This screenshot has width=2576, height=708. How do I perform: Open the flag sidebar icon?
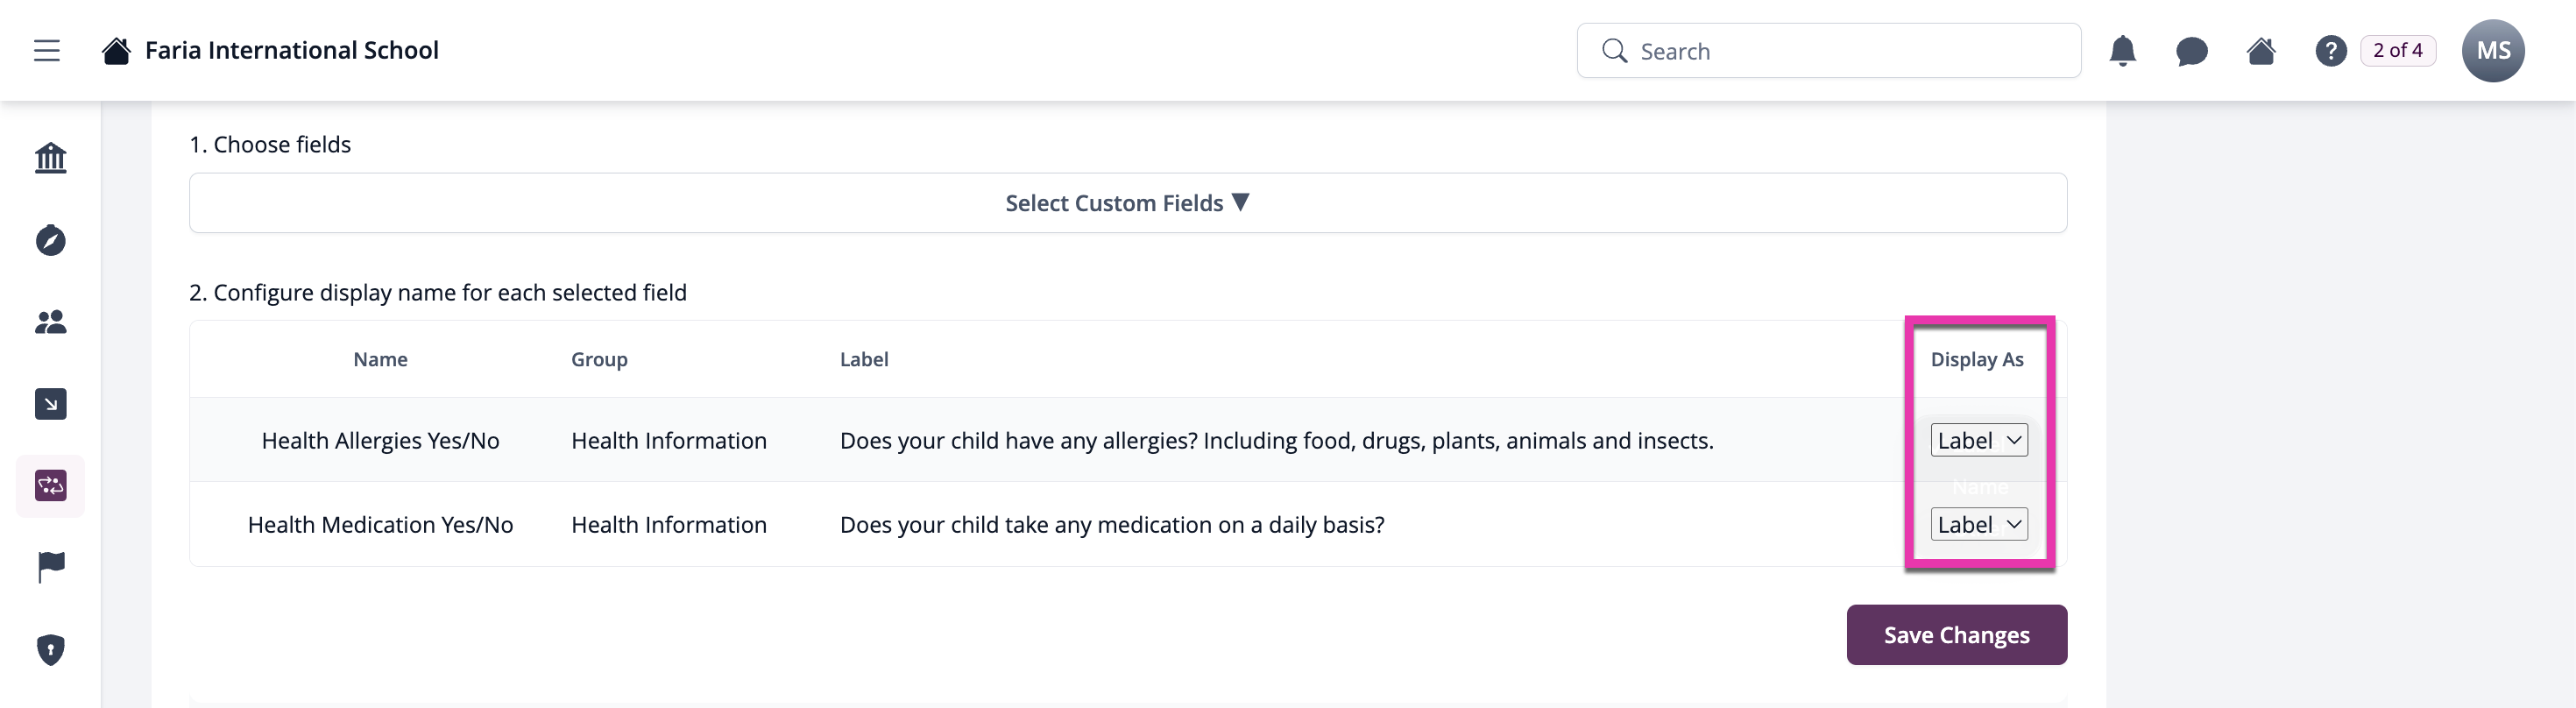(51, 567)
